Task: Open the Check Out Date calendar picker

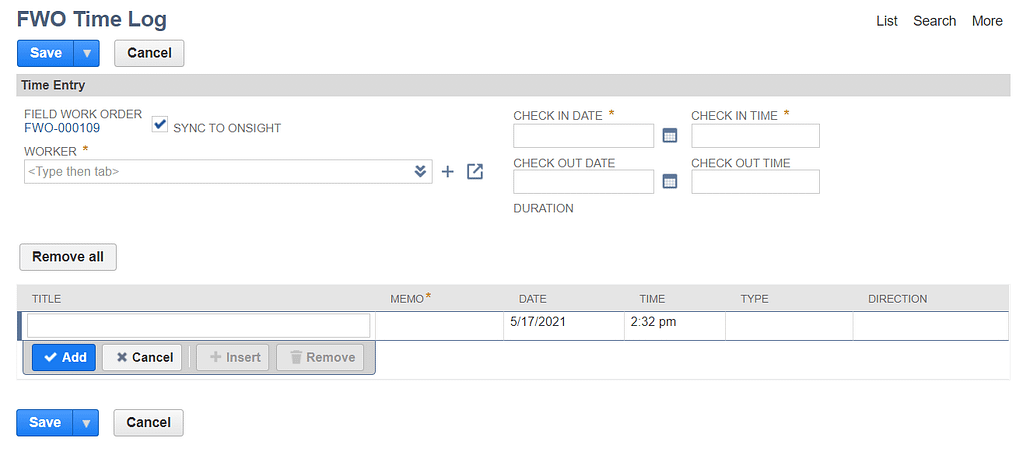Action: click(670, 182)
